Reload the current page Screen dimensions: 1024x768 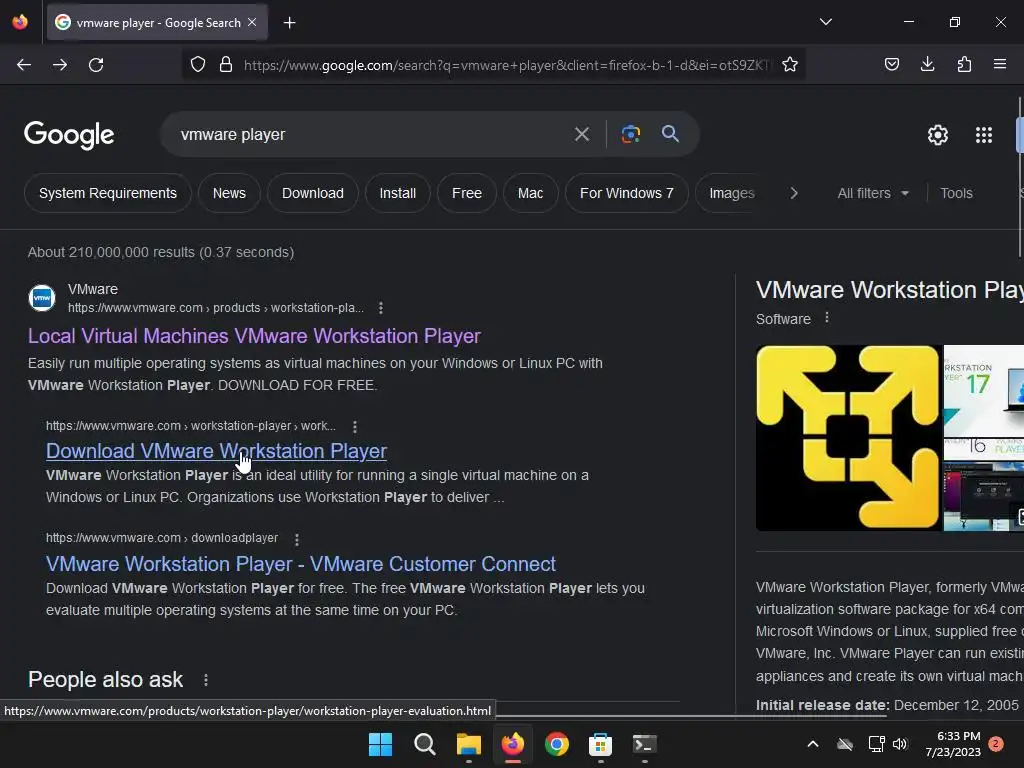(96, 65)
